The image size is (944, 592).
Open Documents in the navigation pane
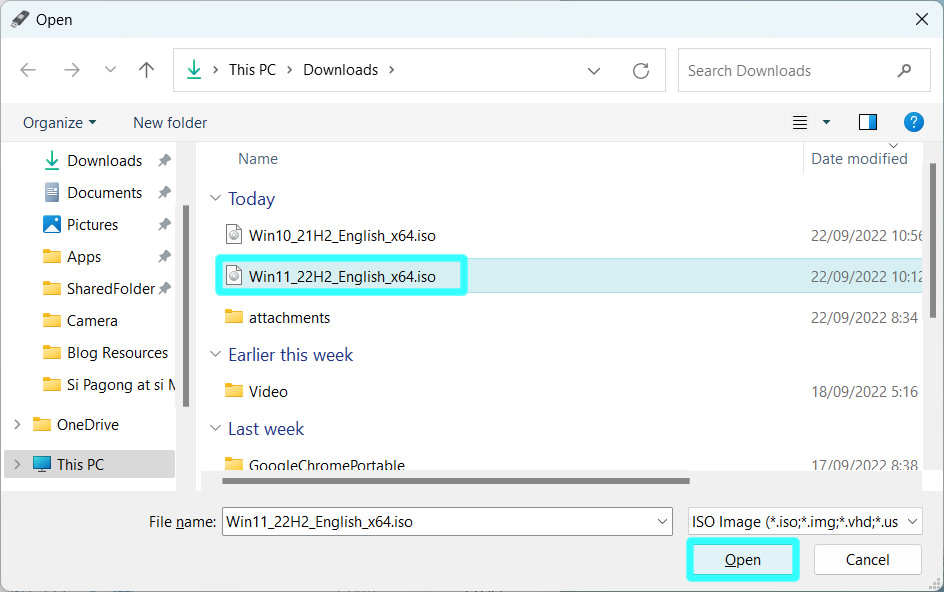105,193
